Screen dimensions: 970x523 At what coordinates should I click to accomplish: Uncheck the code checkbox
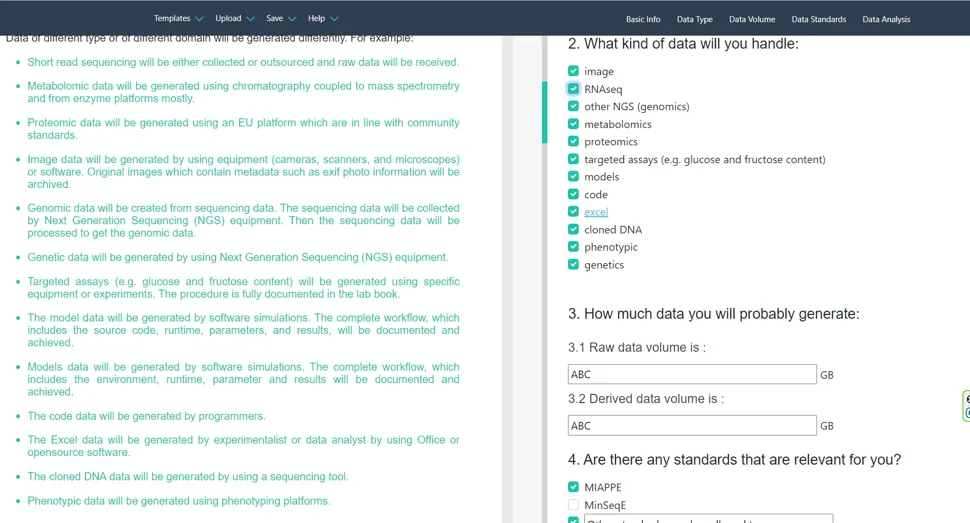pyautogui.click(x=573, y=194)
